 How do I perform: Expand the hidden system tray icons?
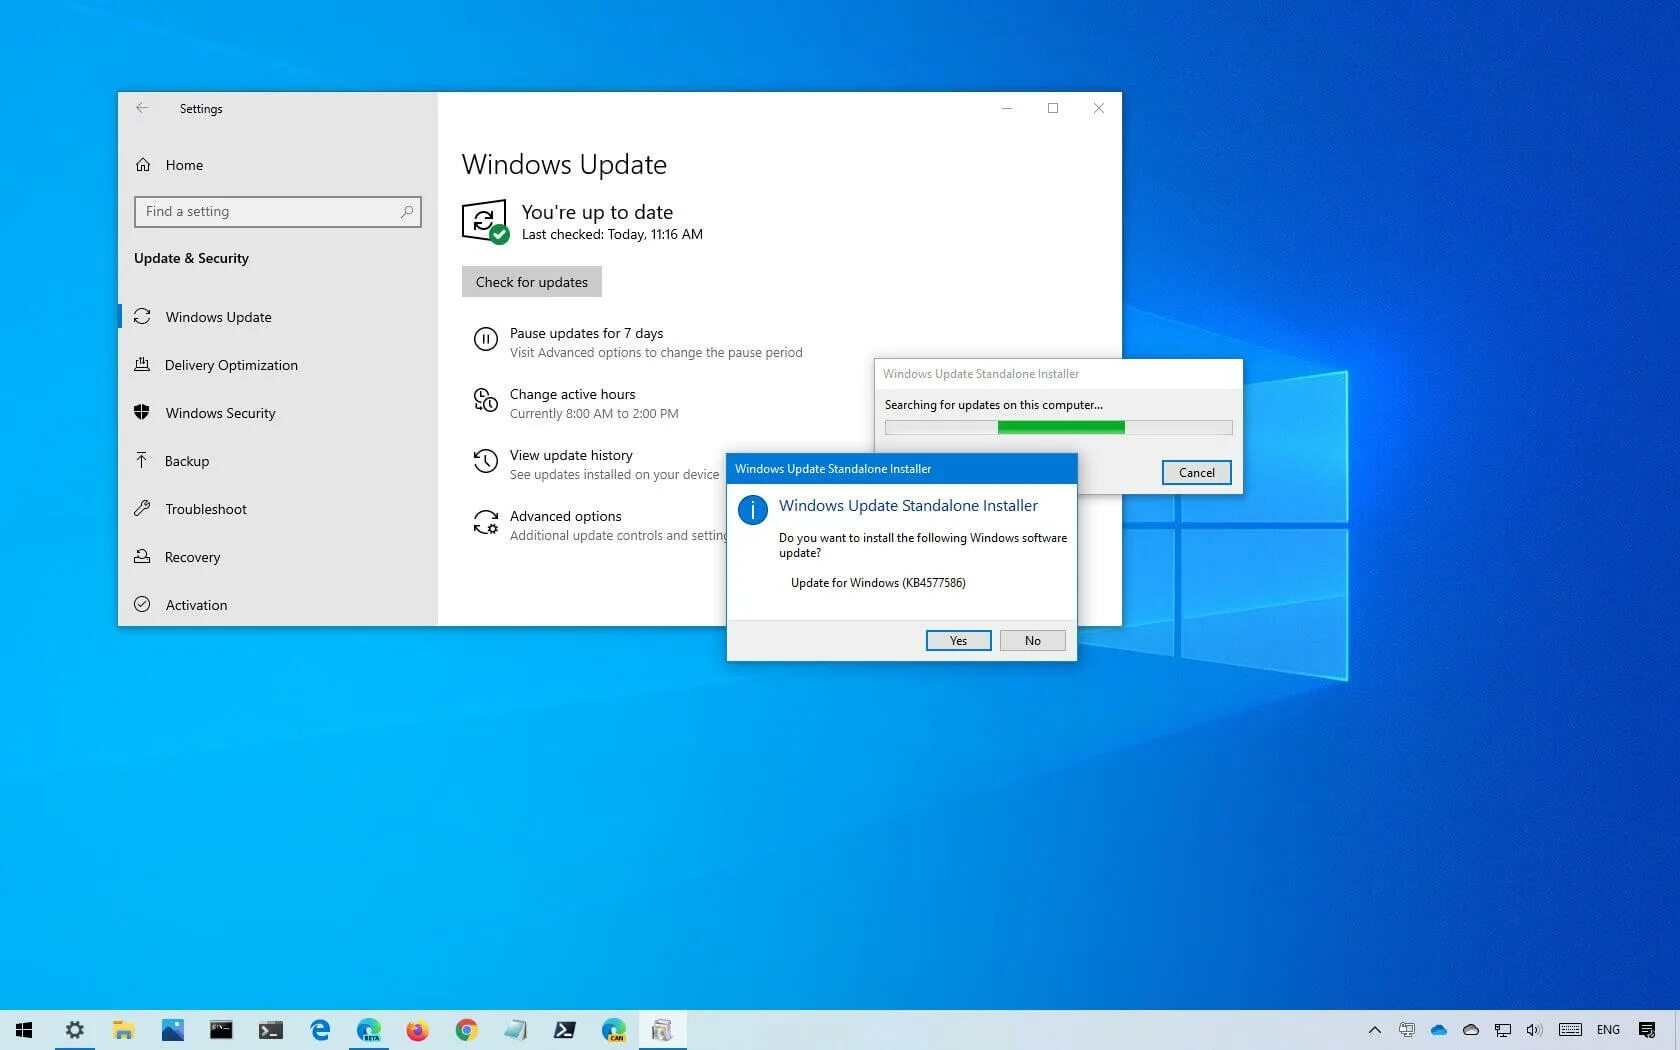tap(1375, 1030)
